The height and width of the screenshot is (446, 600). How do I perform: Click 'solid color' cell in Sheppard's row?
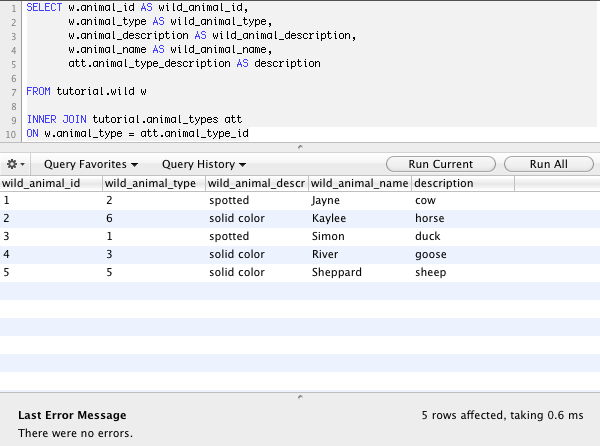tap(257, 272)
